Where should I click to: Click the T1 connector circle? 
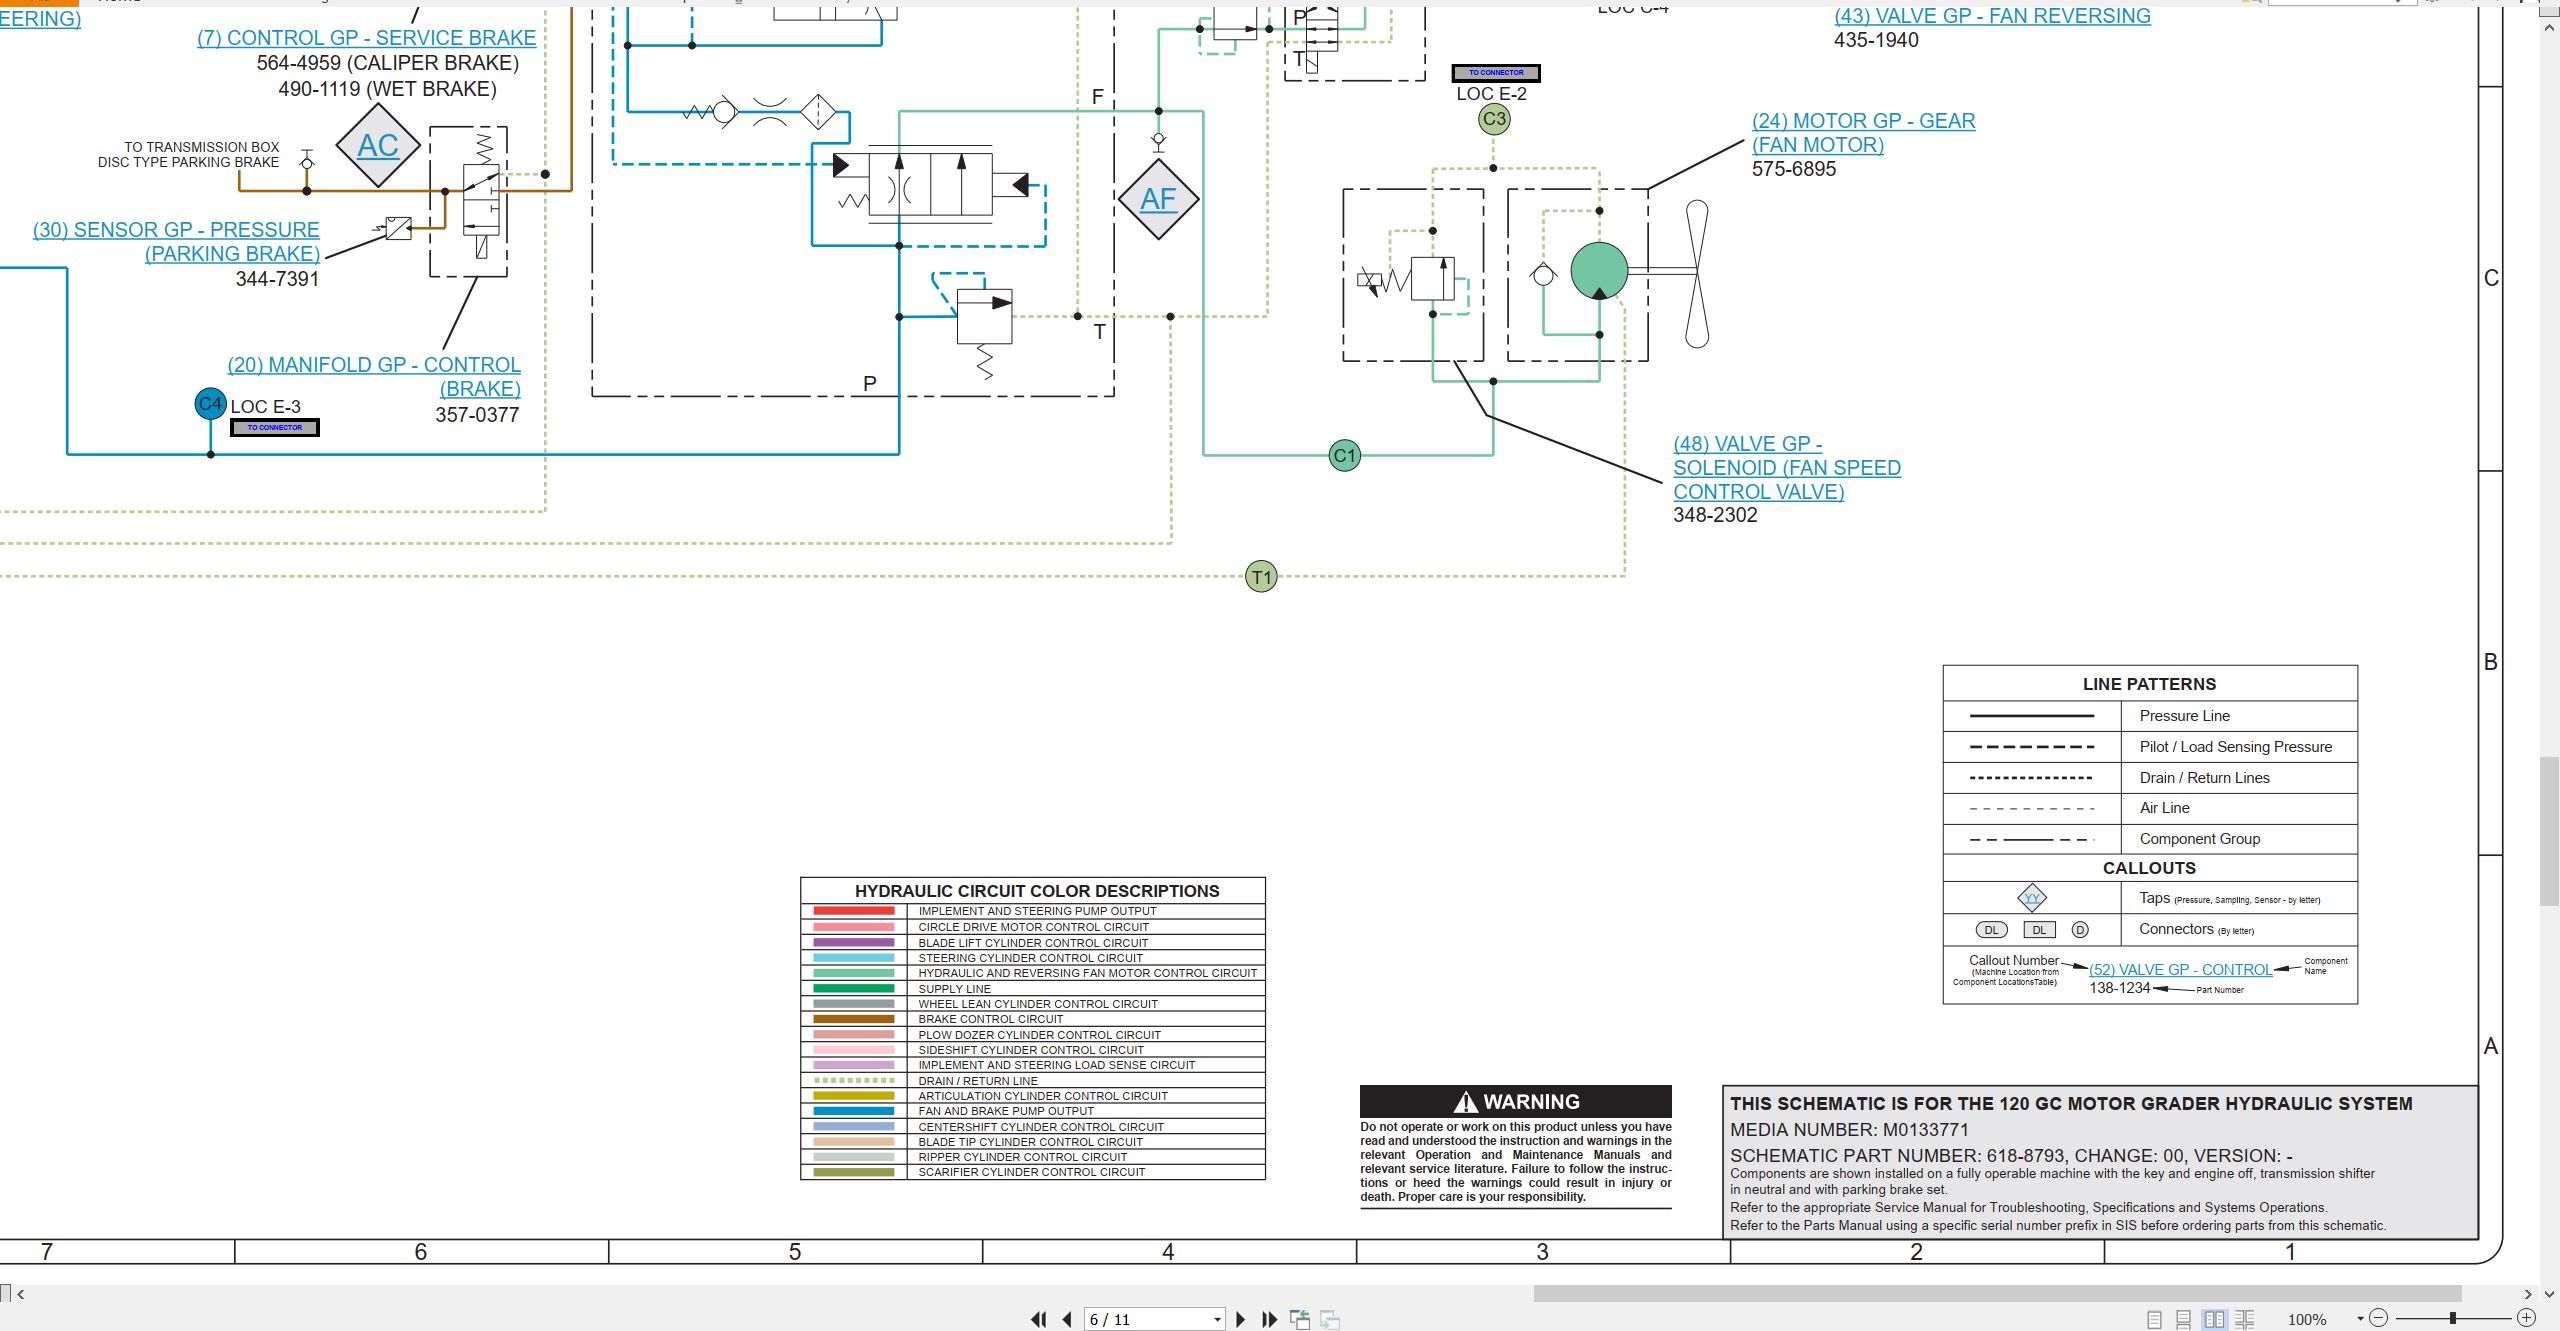click(x=1261, y=577)
